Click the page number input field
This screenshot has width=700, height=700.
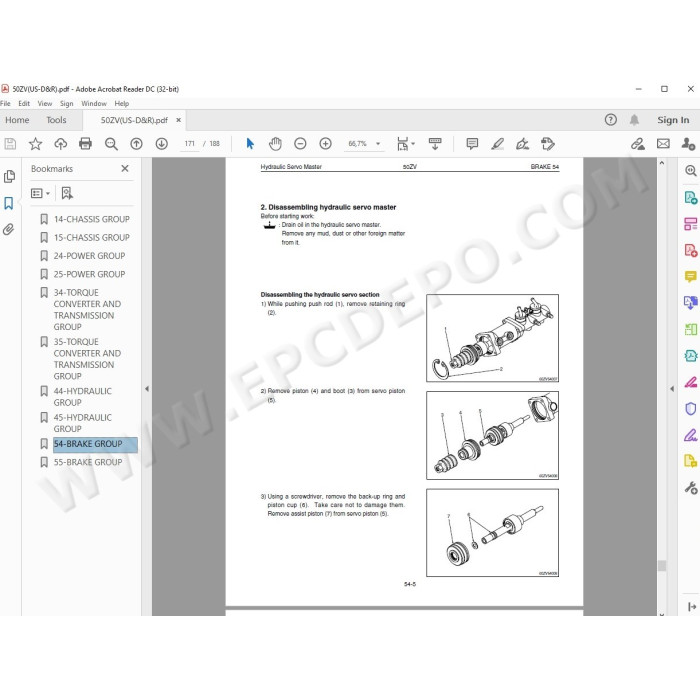pyautogui.click(x=190, y=144)
